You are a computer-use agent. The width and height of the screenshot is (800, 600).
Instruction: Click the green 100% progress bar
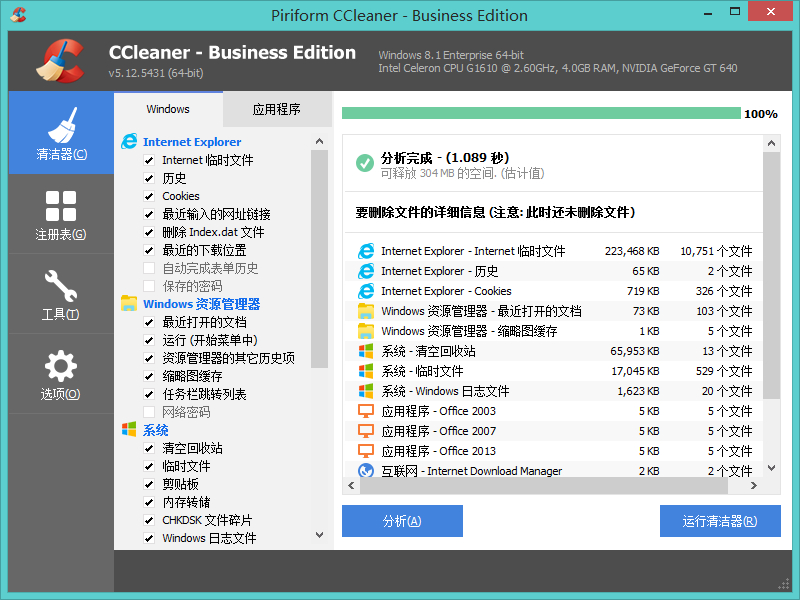(x=541, y=113)
